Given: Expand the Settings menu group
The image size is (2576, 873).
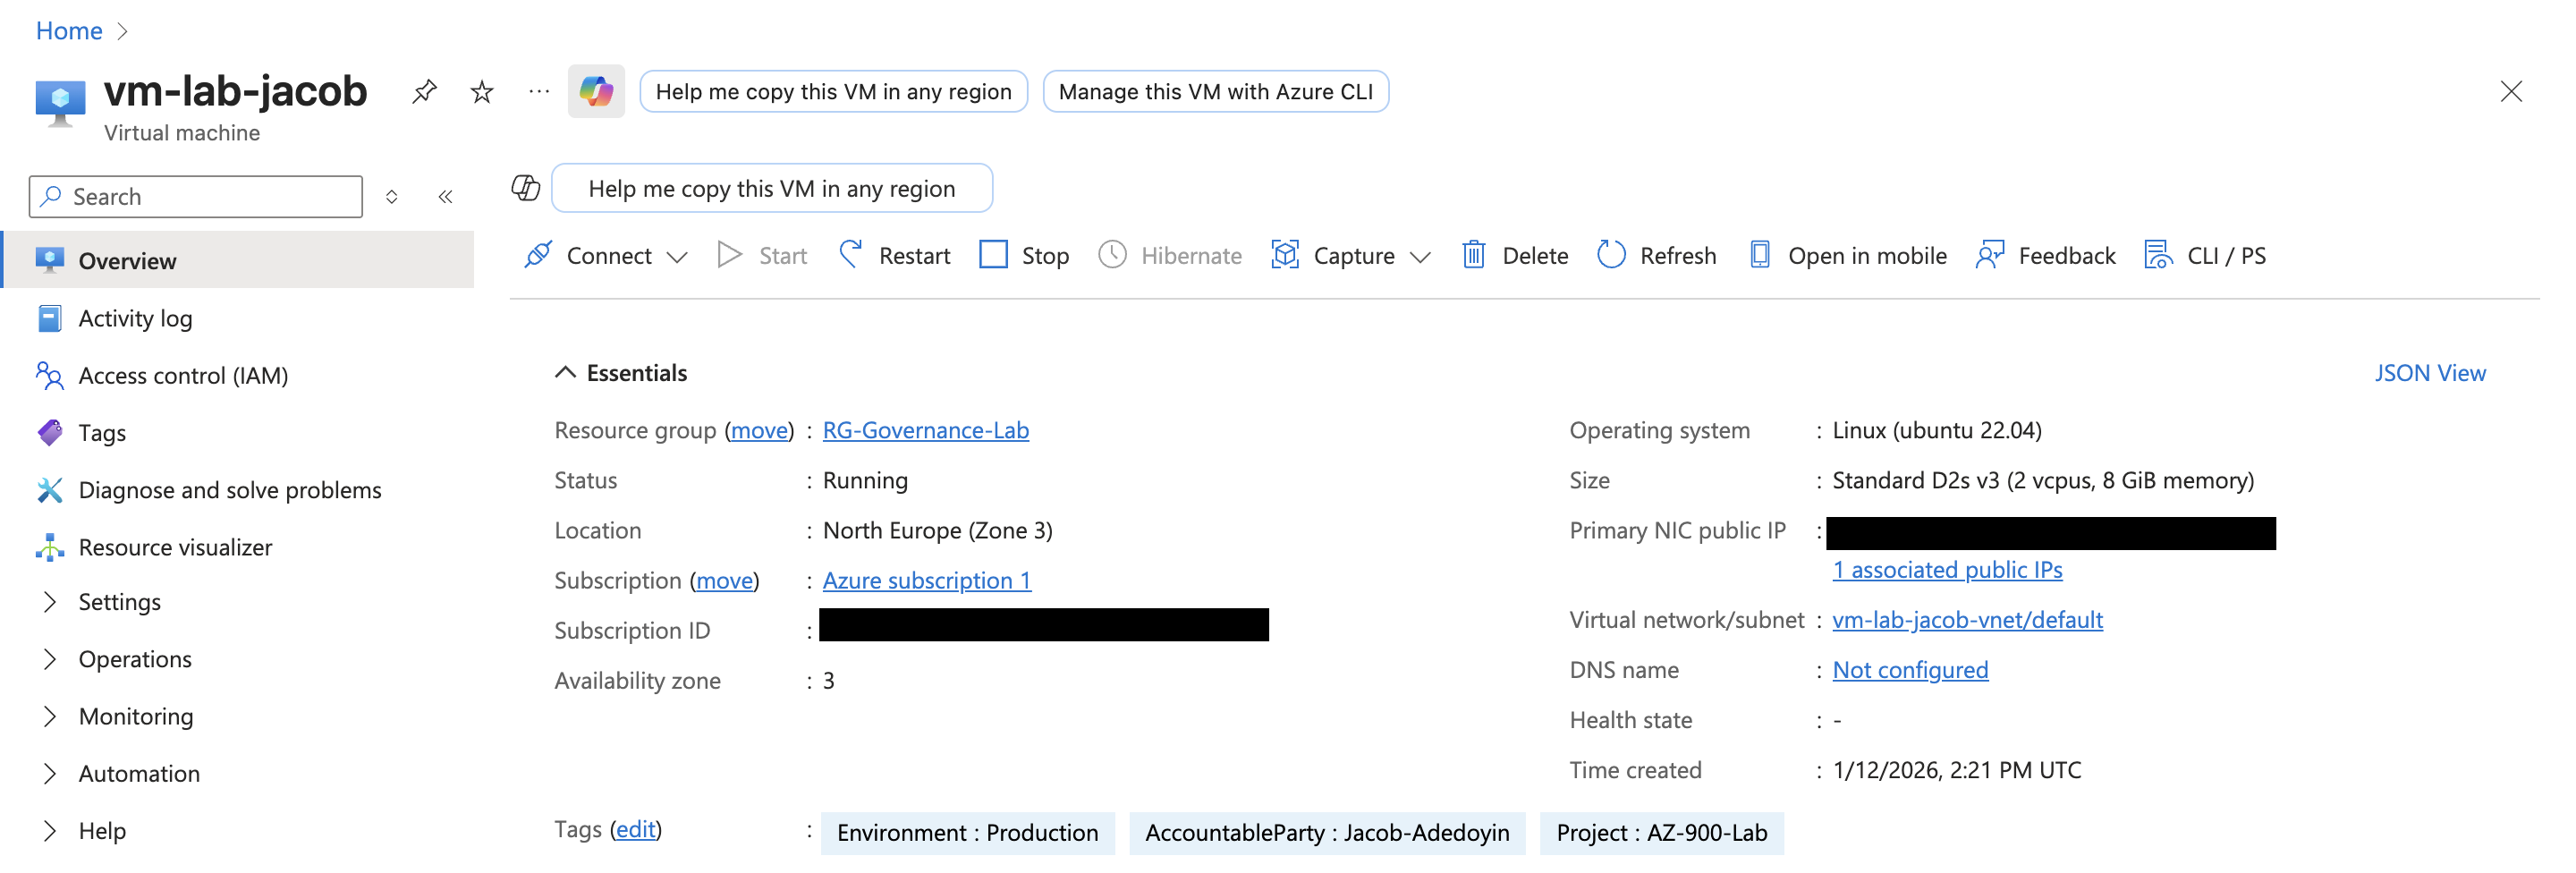Looking at the screenshot, I should point(50,602).
